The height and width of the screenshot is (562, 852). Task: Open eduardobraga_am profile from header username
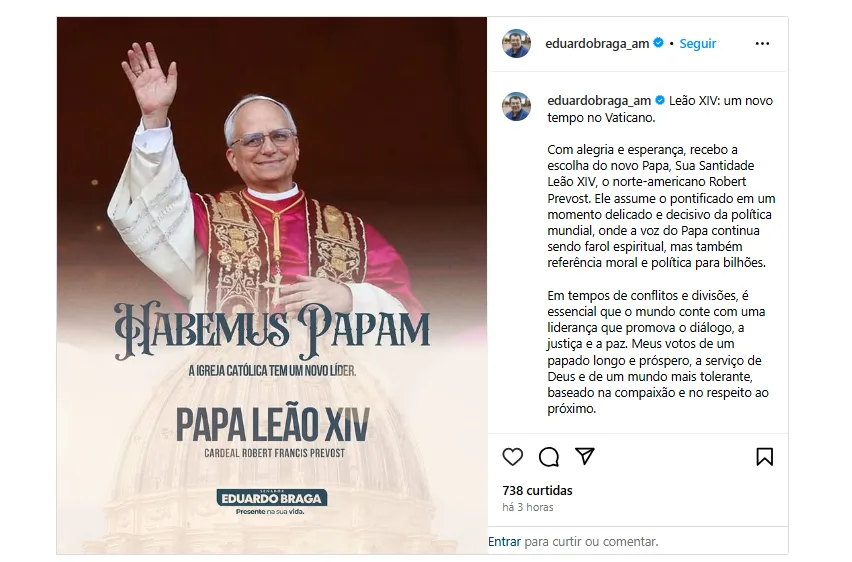pyautogui.click(x=597, y=43)
